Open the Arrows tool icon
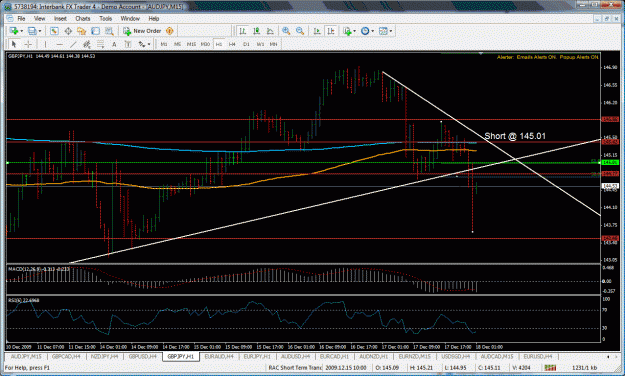Screen dimensions: 625x376 pos(142,44)
